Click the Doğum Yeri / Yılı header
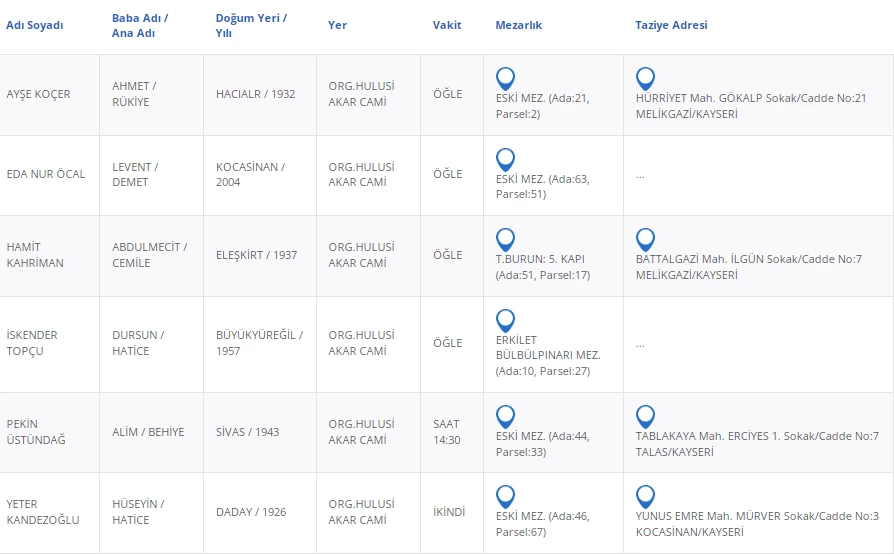Viewport: 894px width, 555px height. tap(251, 25)
